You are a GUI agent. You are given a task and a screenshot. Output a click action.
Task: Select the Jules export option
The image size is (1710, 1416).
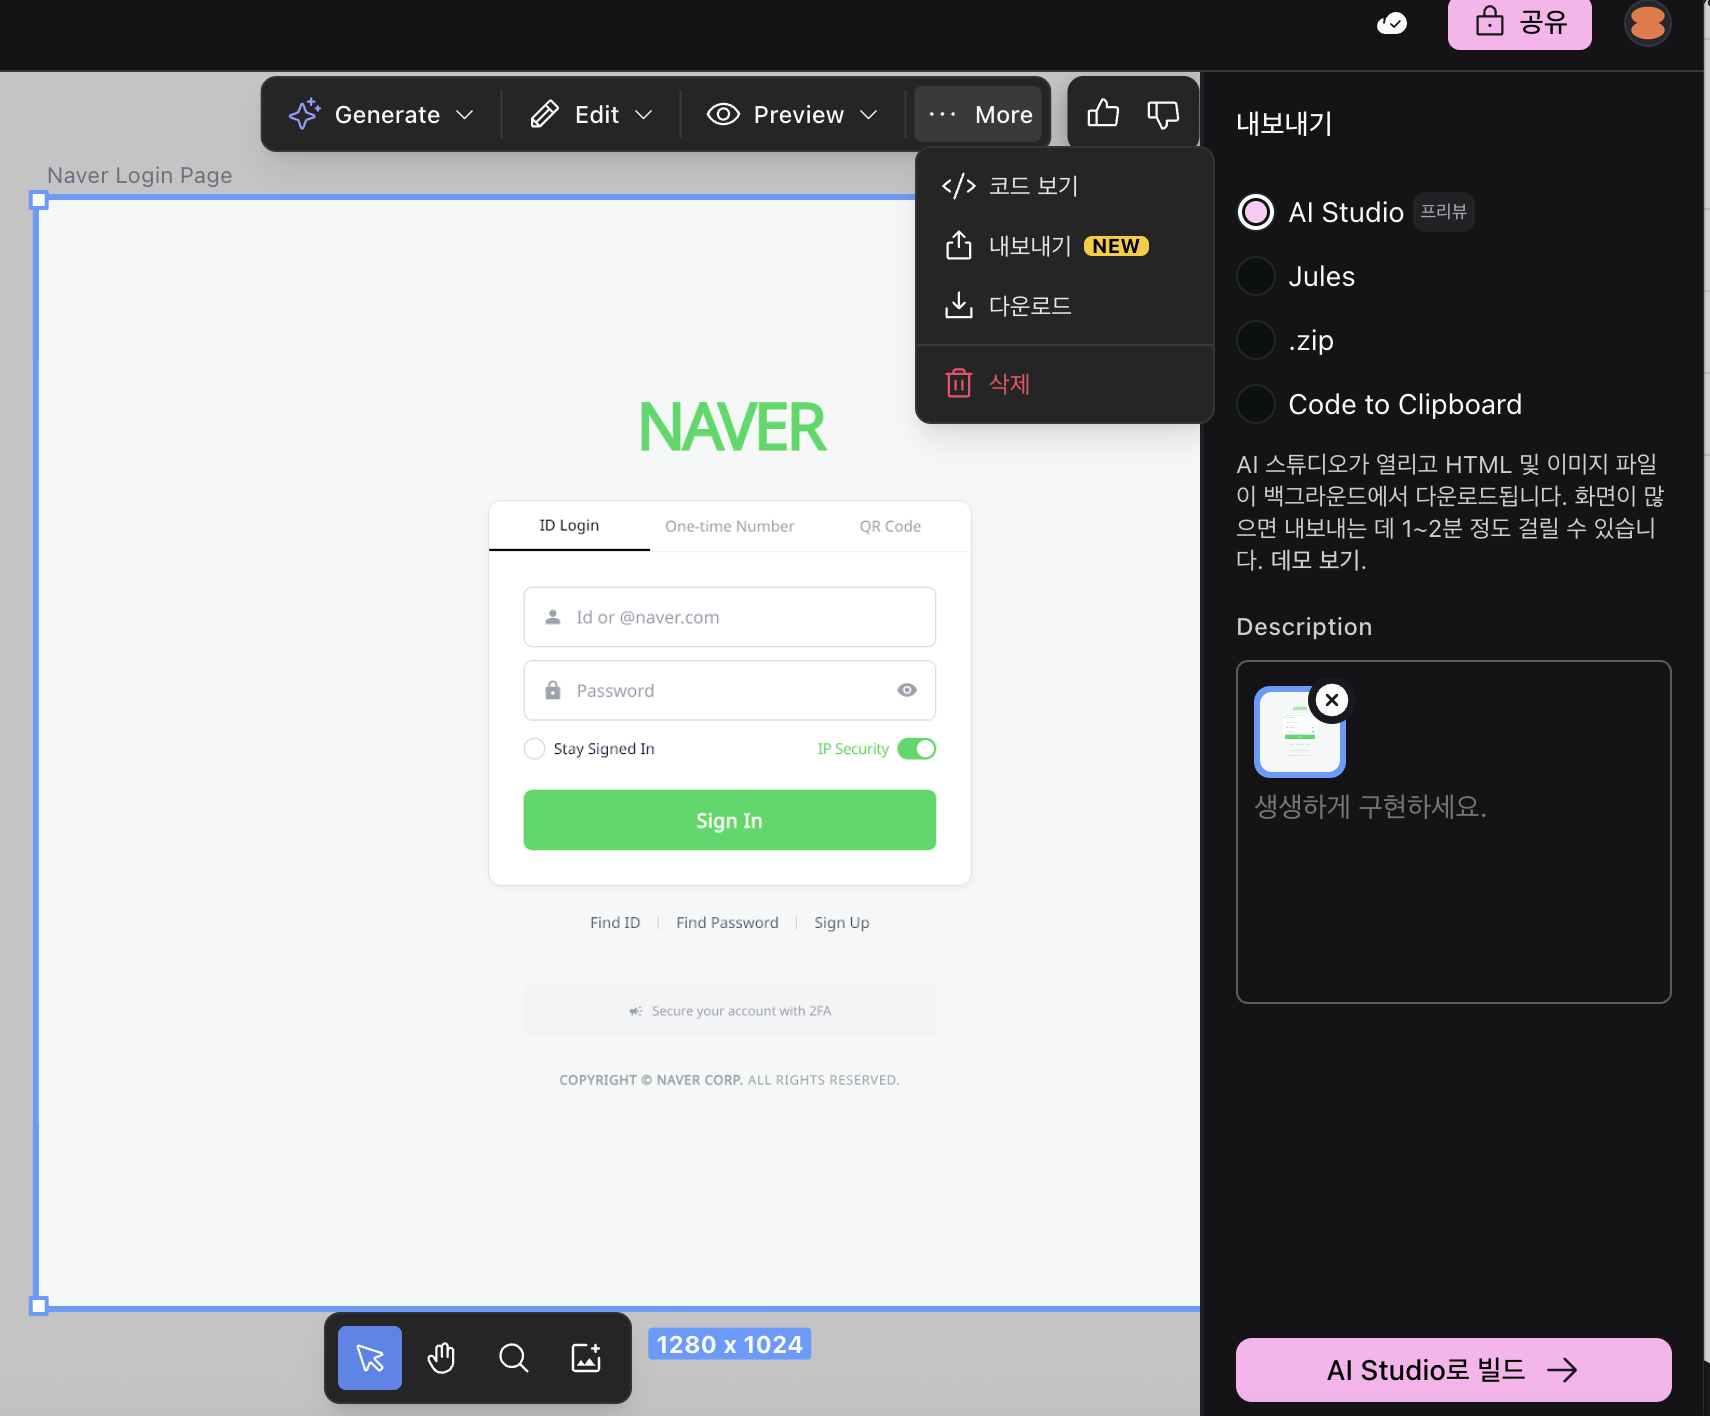pos(1256,276)
